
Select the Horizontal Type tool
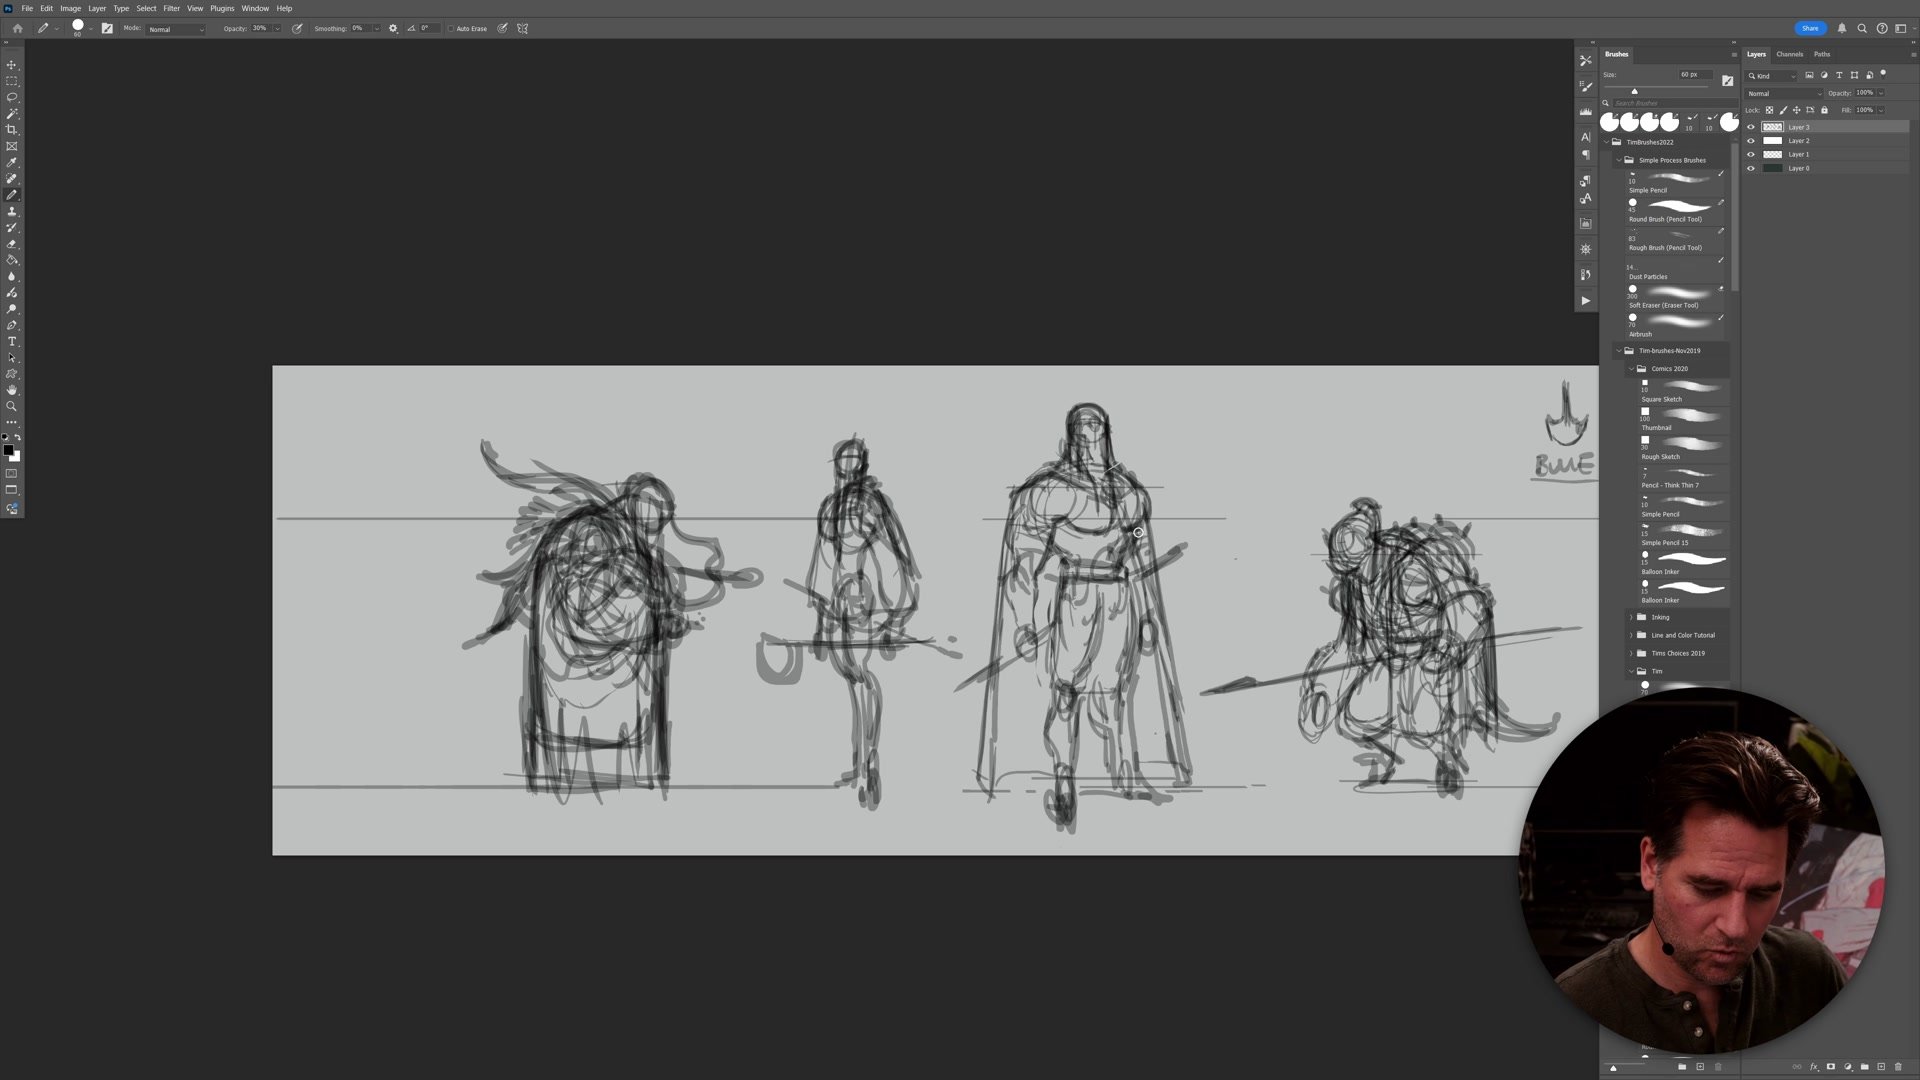pos(12,342)
